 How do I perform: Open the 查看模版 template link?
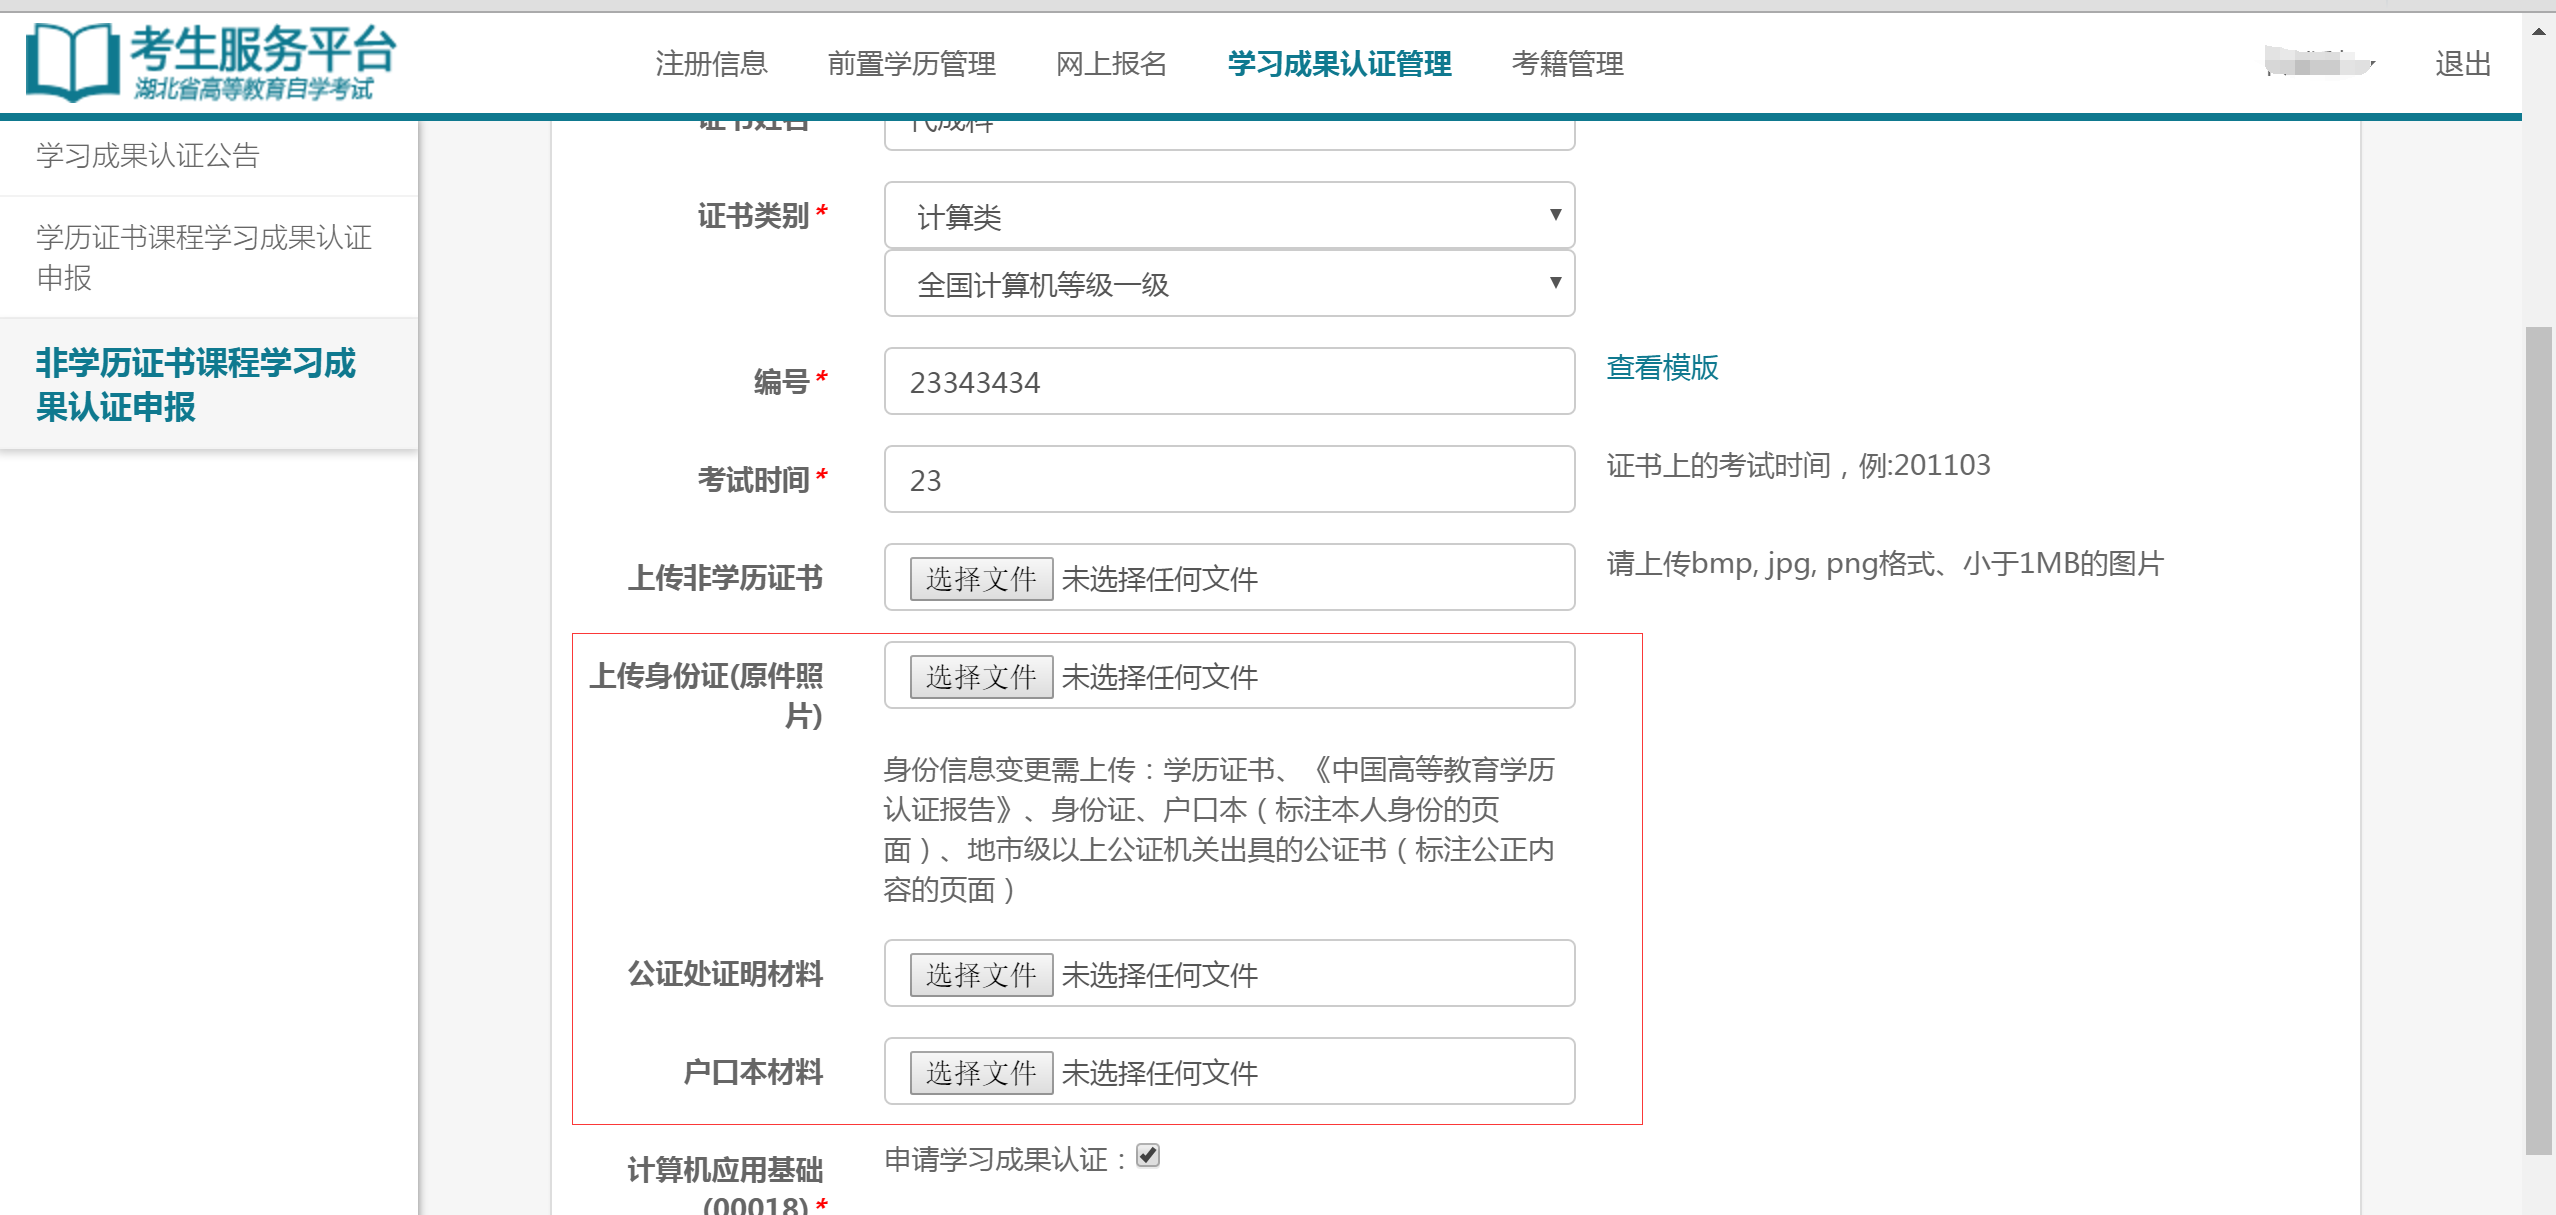point(1662,368)
